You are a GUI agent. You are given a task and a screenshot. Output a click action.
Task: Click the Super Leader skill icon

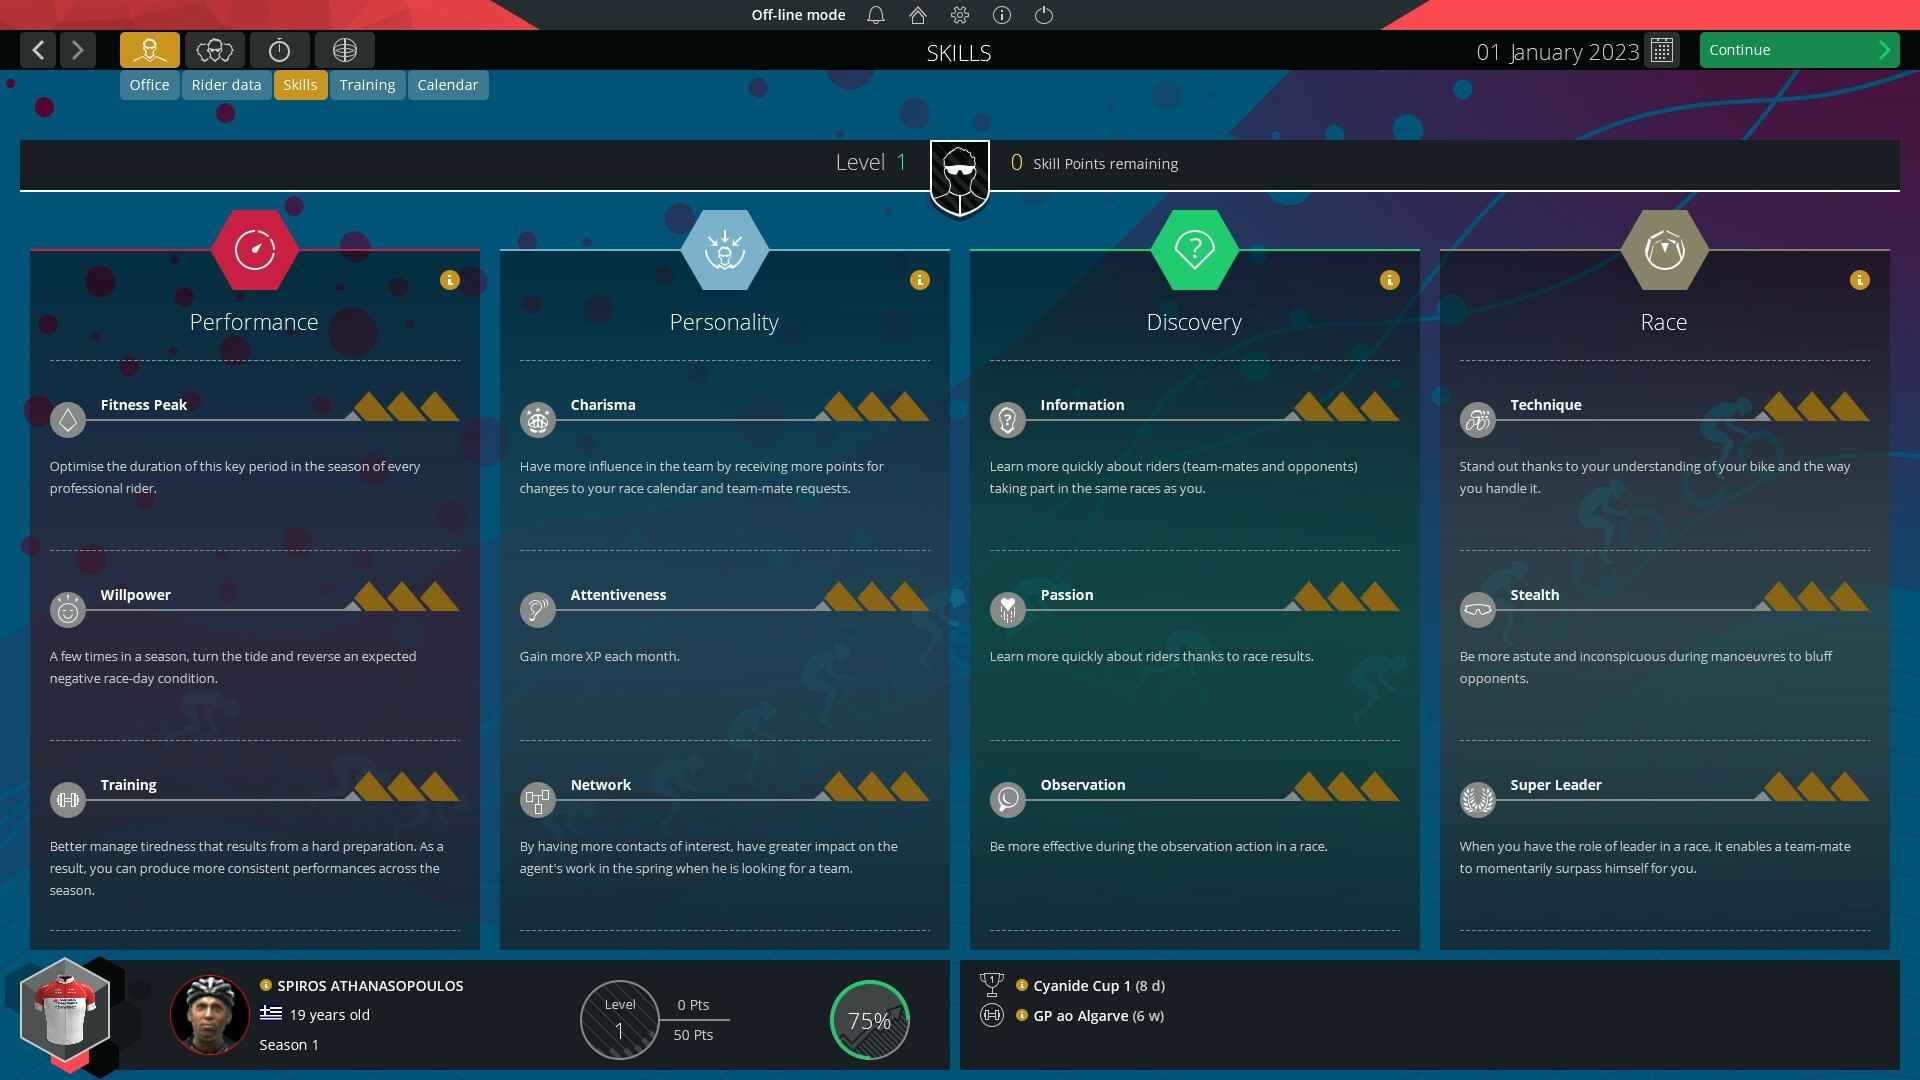click(x=1478, y=798)
